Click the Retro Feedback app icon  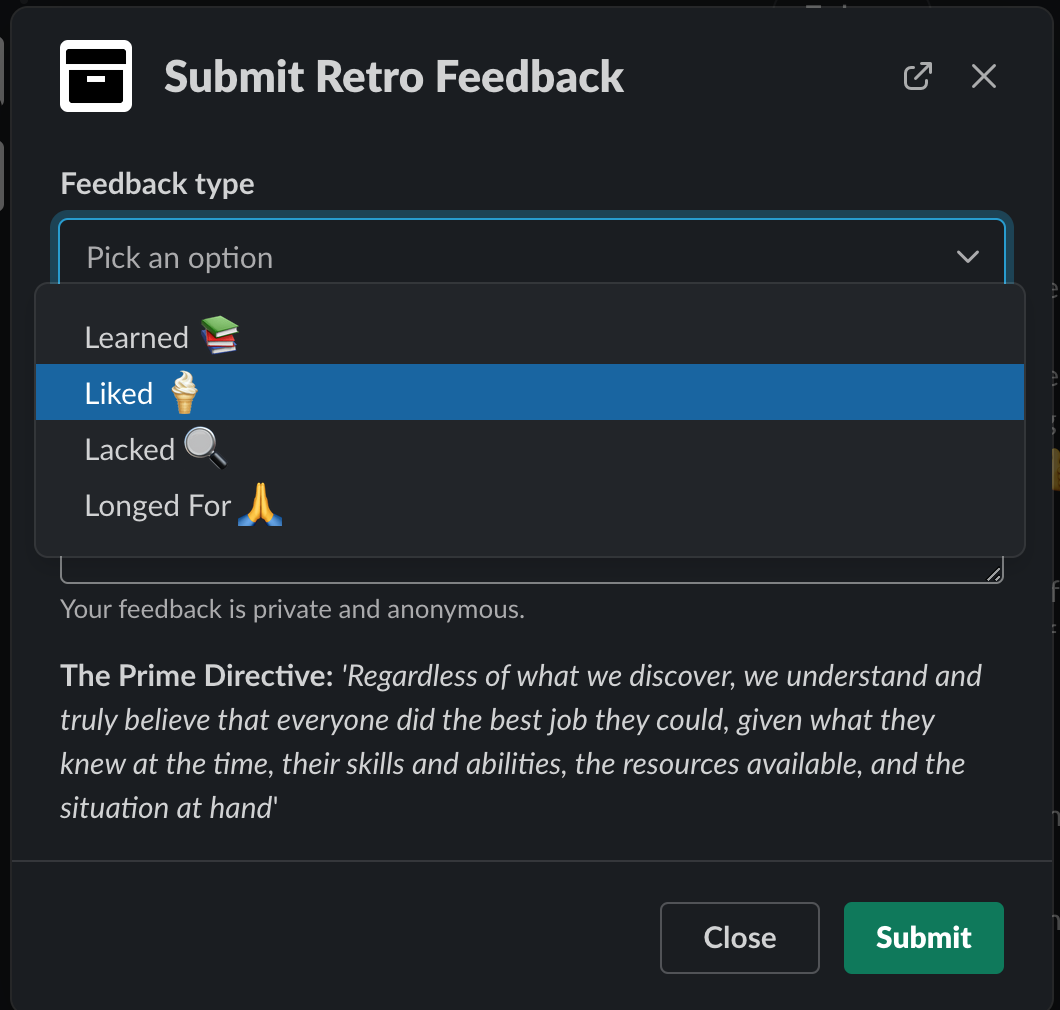(x=95, y=76)
